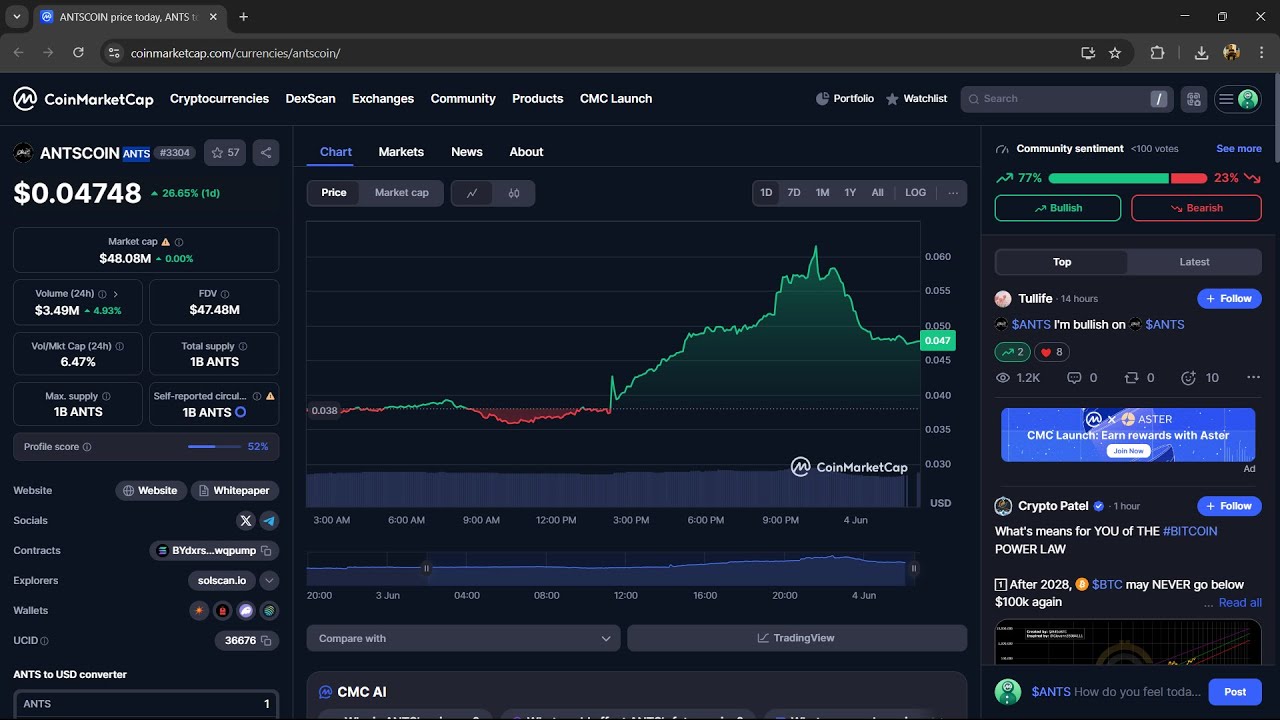Select the 7D time range

(794, 193)
